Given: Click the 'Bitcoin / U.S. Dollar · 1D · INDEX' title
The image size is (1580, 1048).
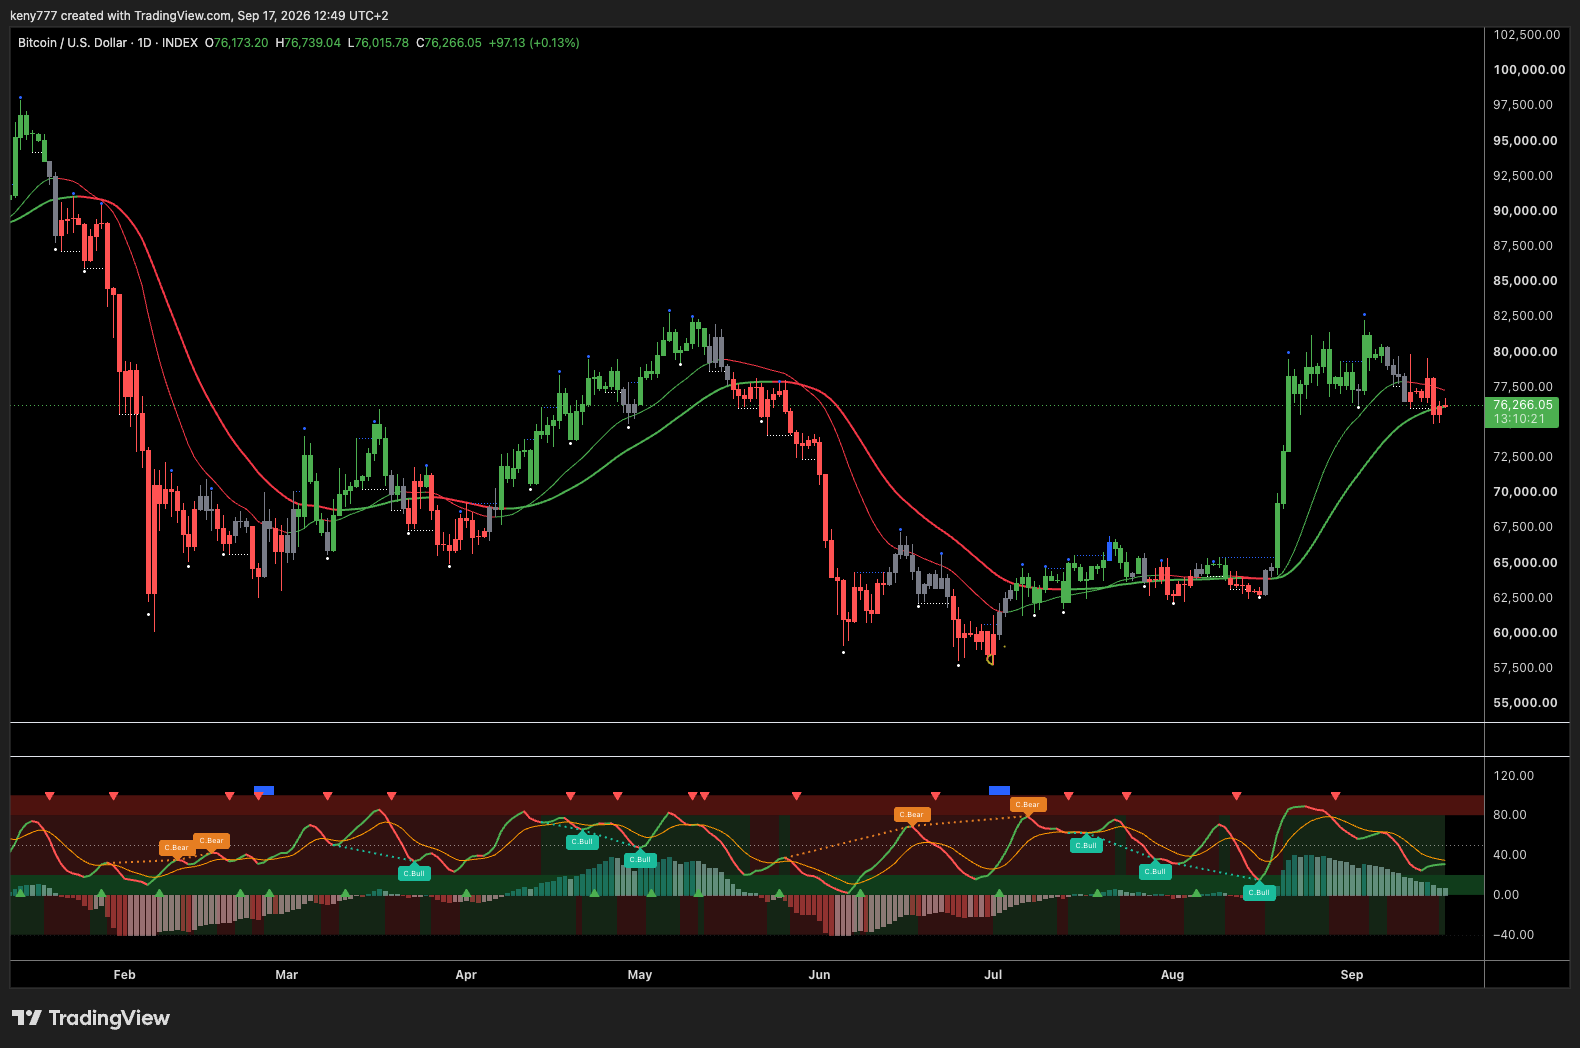Looking at the screenshot, I should coord(108,43).
